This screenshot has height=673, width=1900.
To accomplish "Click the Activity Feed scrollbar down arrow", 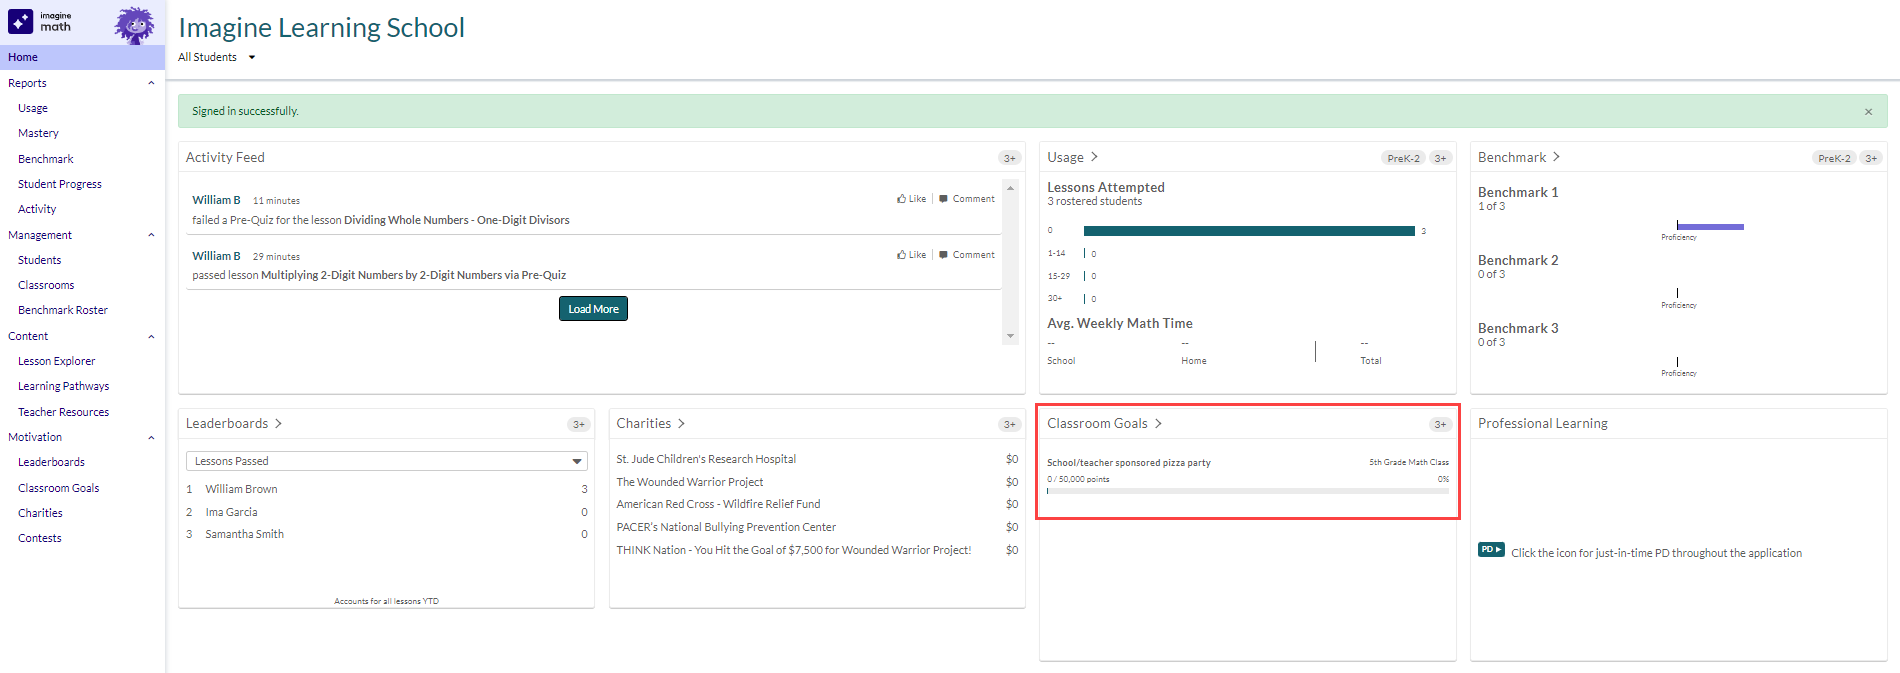I will 1010,336.
